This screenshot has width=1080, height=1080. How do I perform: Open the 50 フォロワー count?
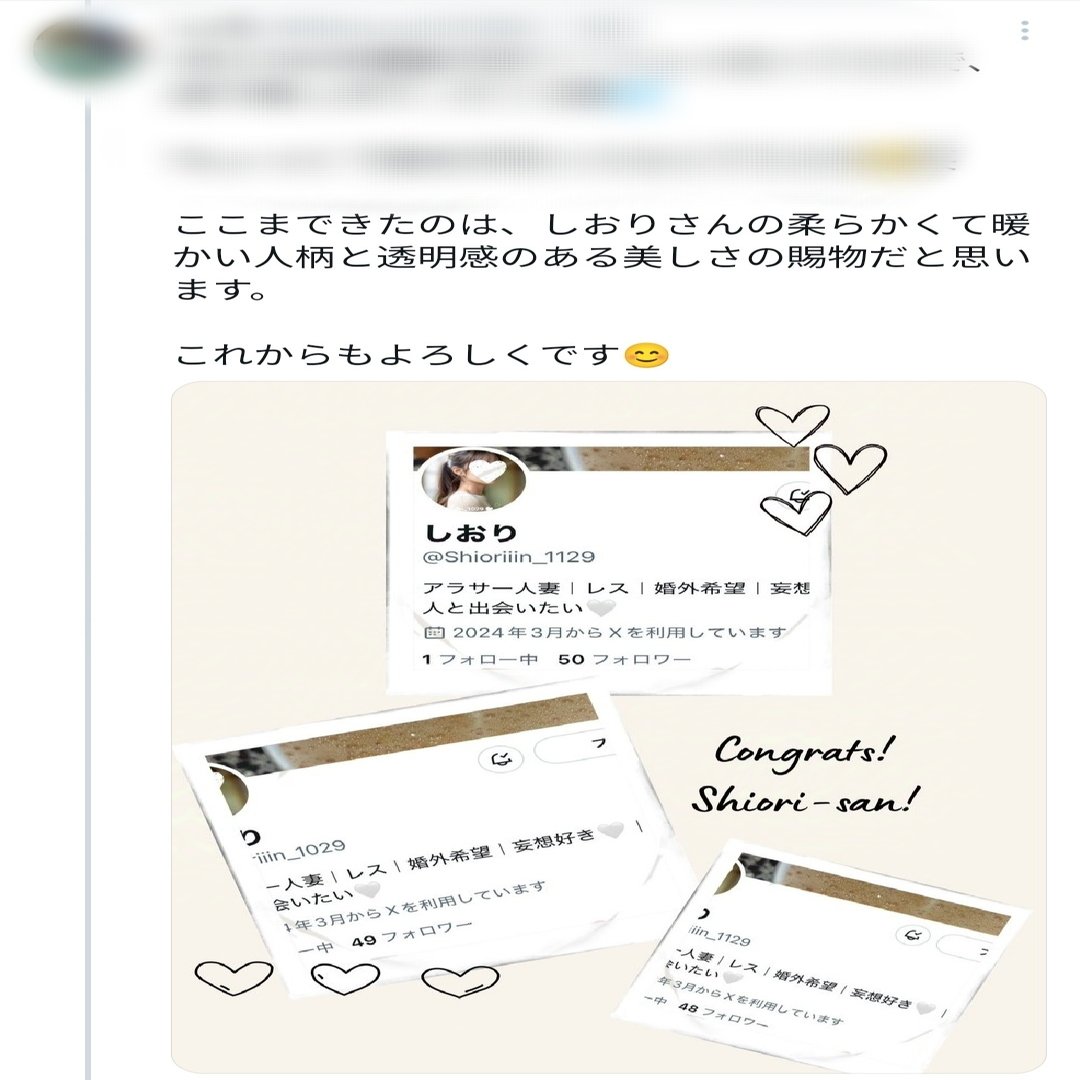coord(624,659)
